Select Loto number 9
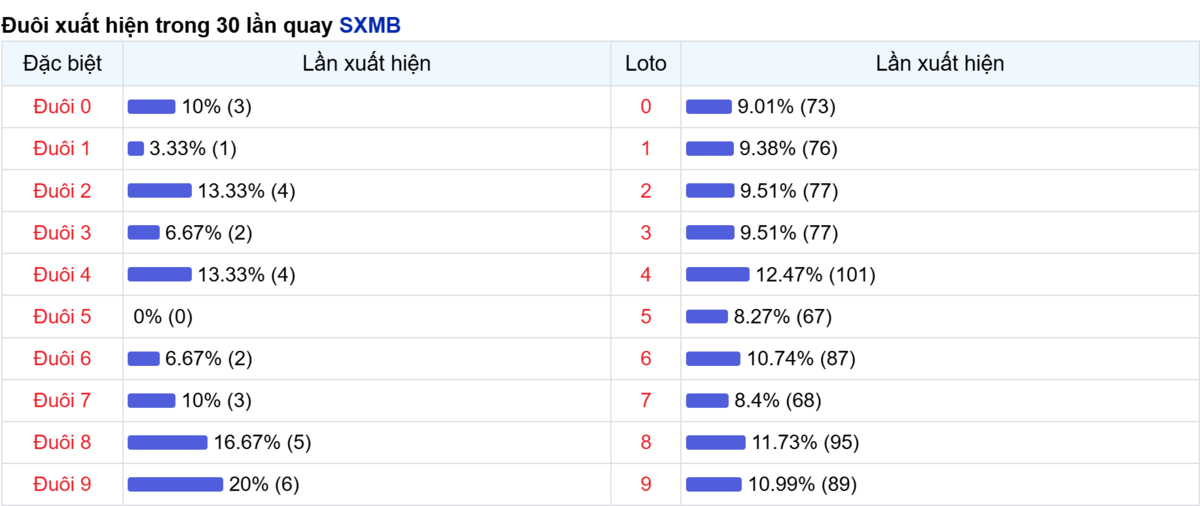1200x506 pixels. click(646, 484)
